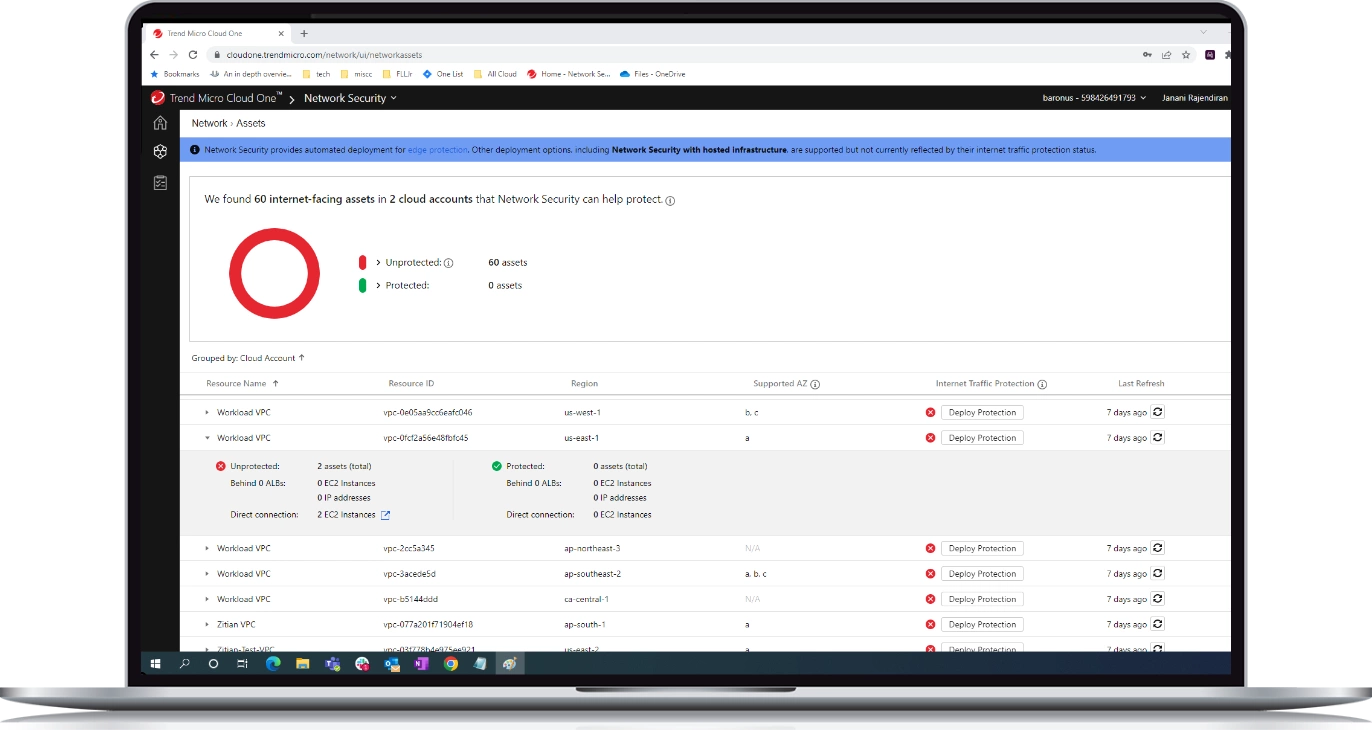Deploy Protection for Zitian VPC
The image size is (1372, 730).
[x=982, y=624]
